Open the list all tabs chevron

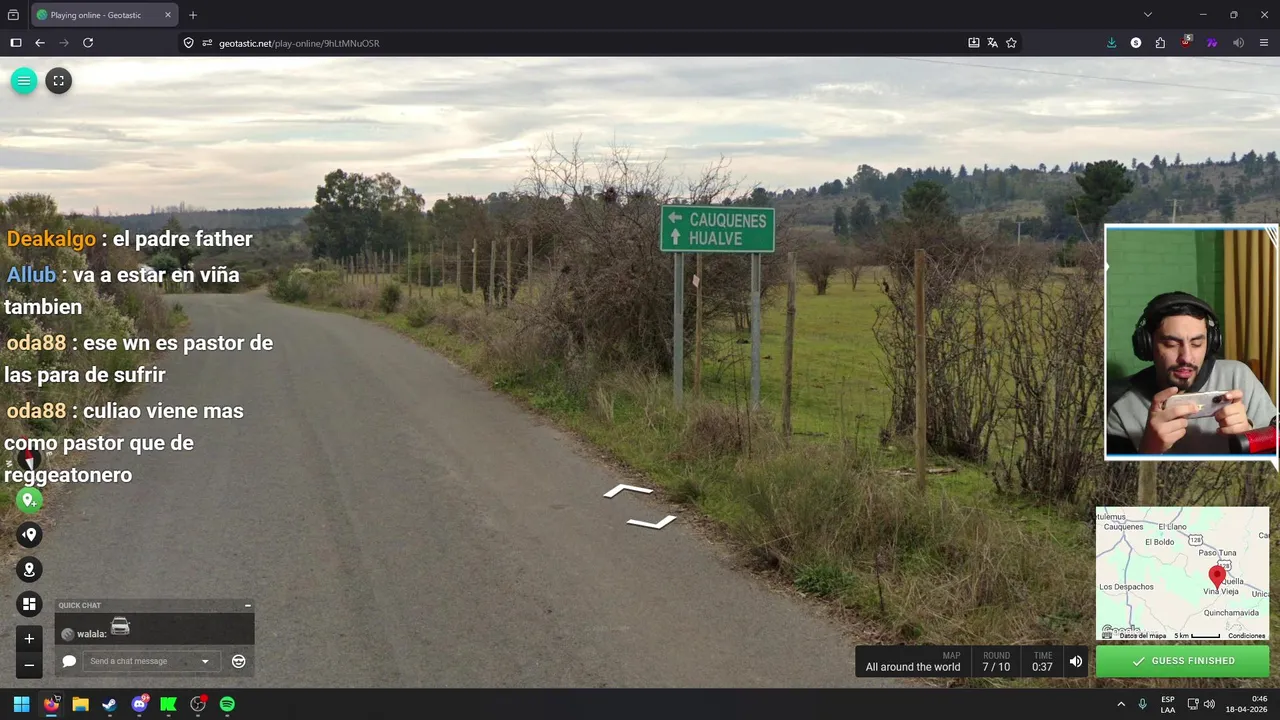(x=1148, y=15)
